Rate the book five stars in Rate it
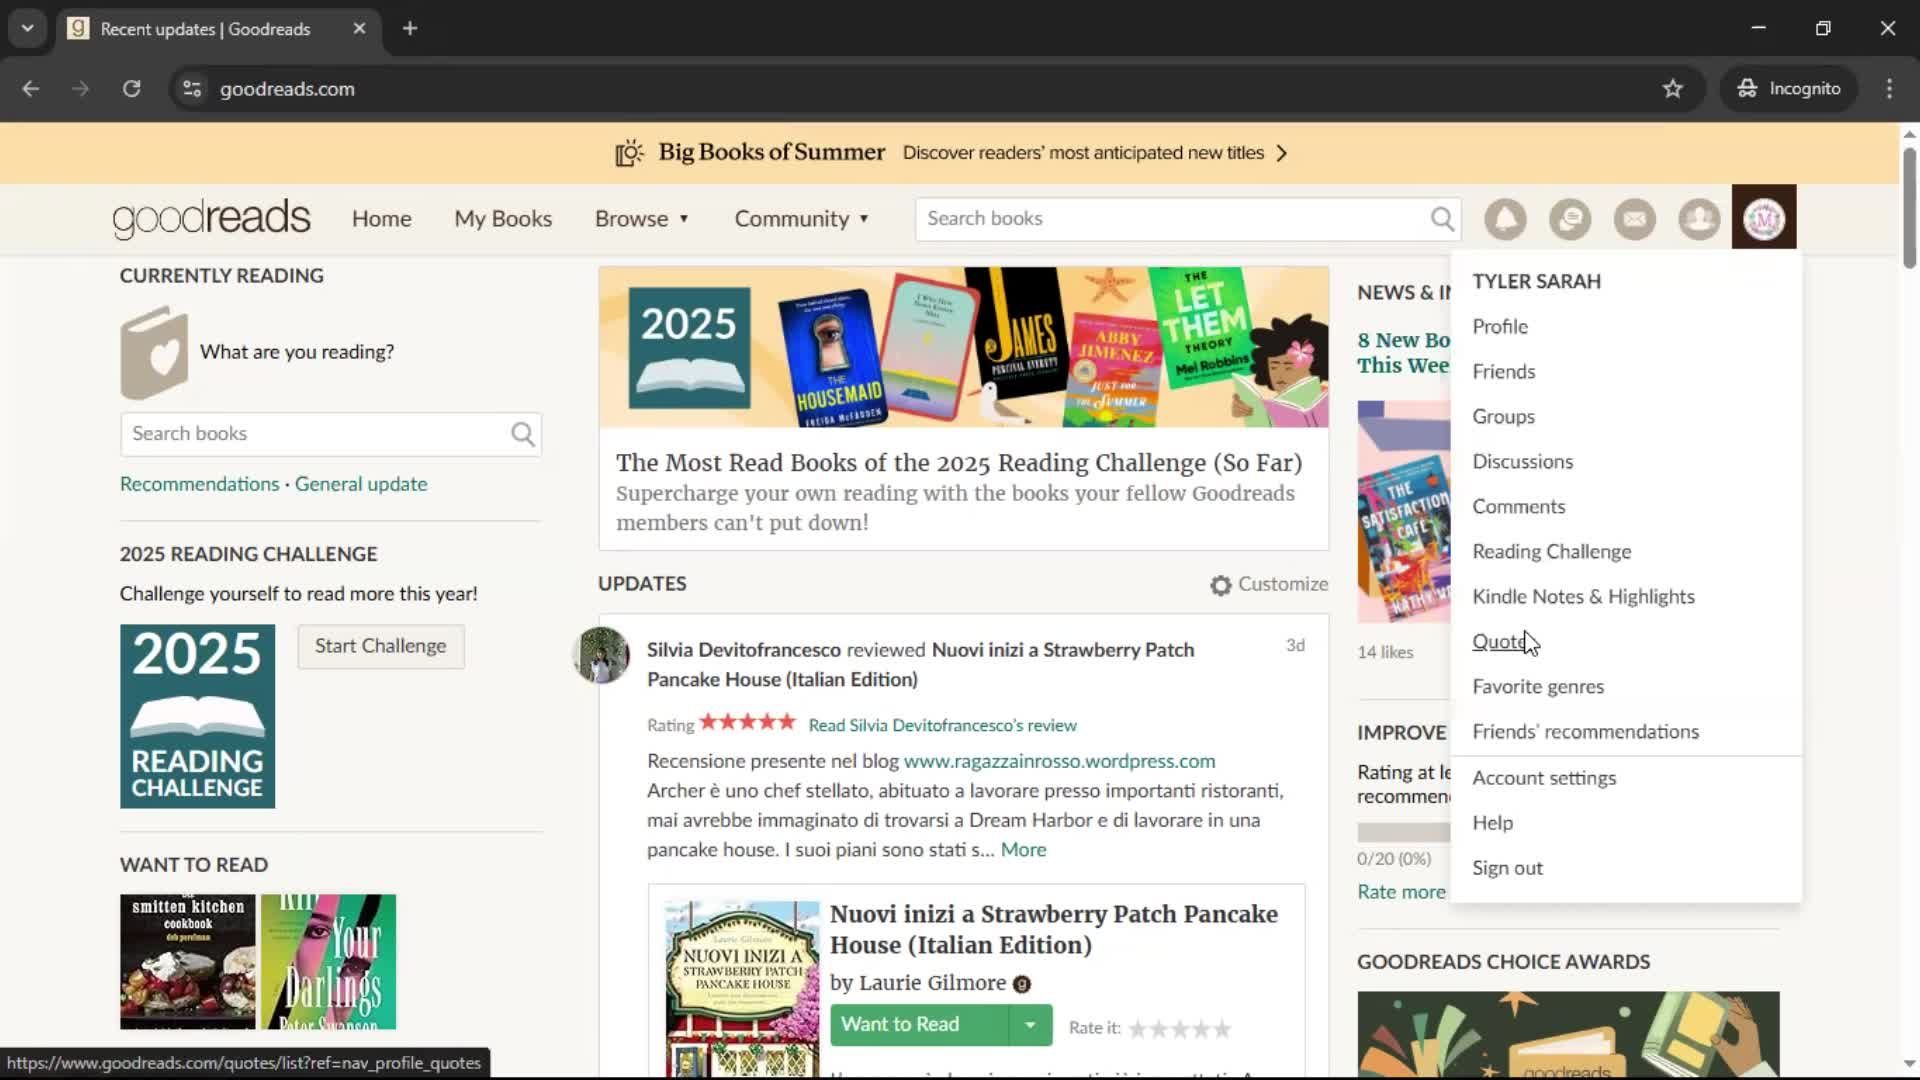 coord(1222,1028)
